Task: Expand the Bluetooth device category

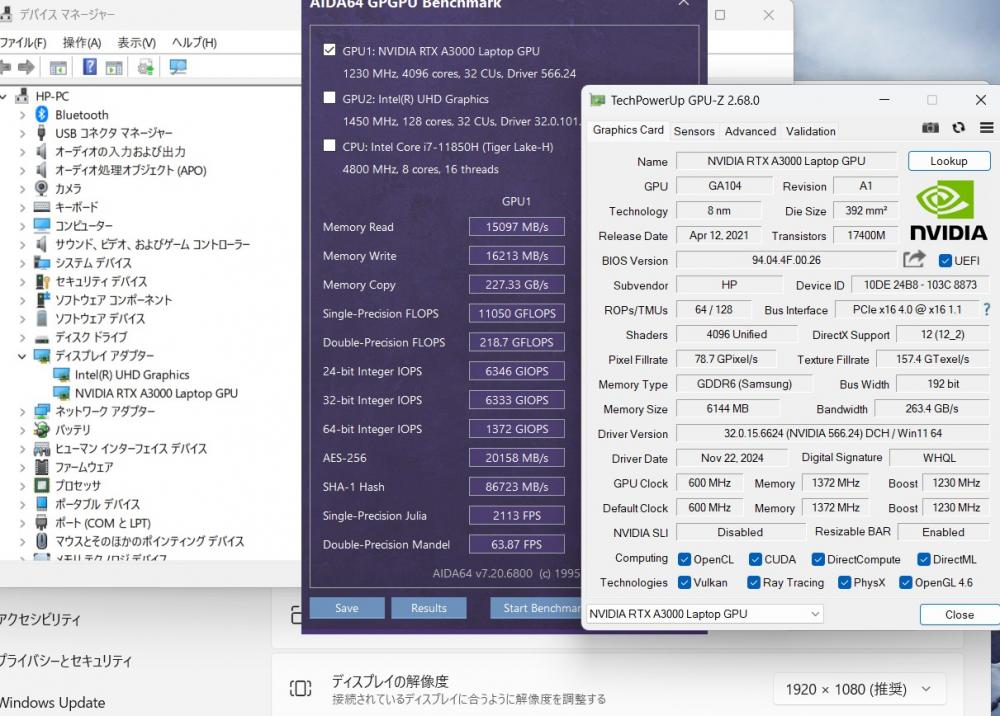Action: (x=22, y=115)
